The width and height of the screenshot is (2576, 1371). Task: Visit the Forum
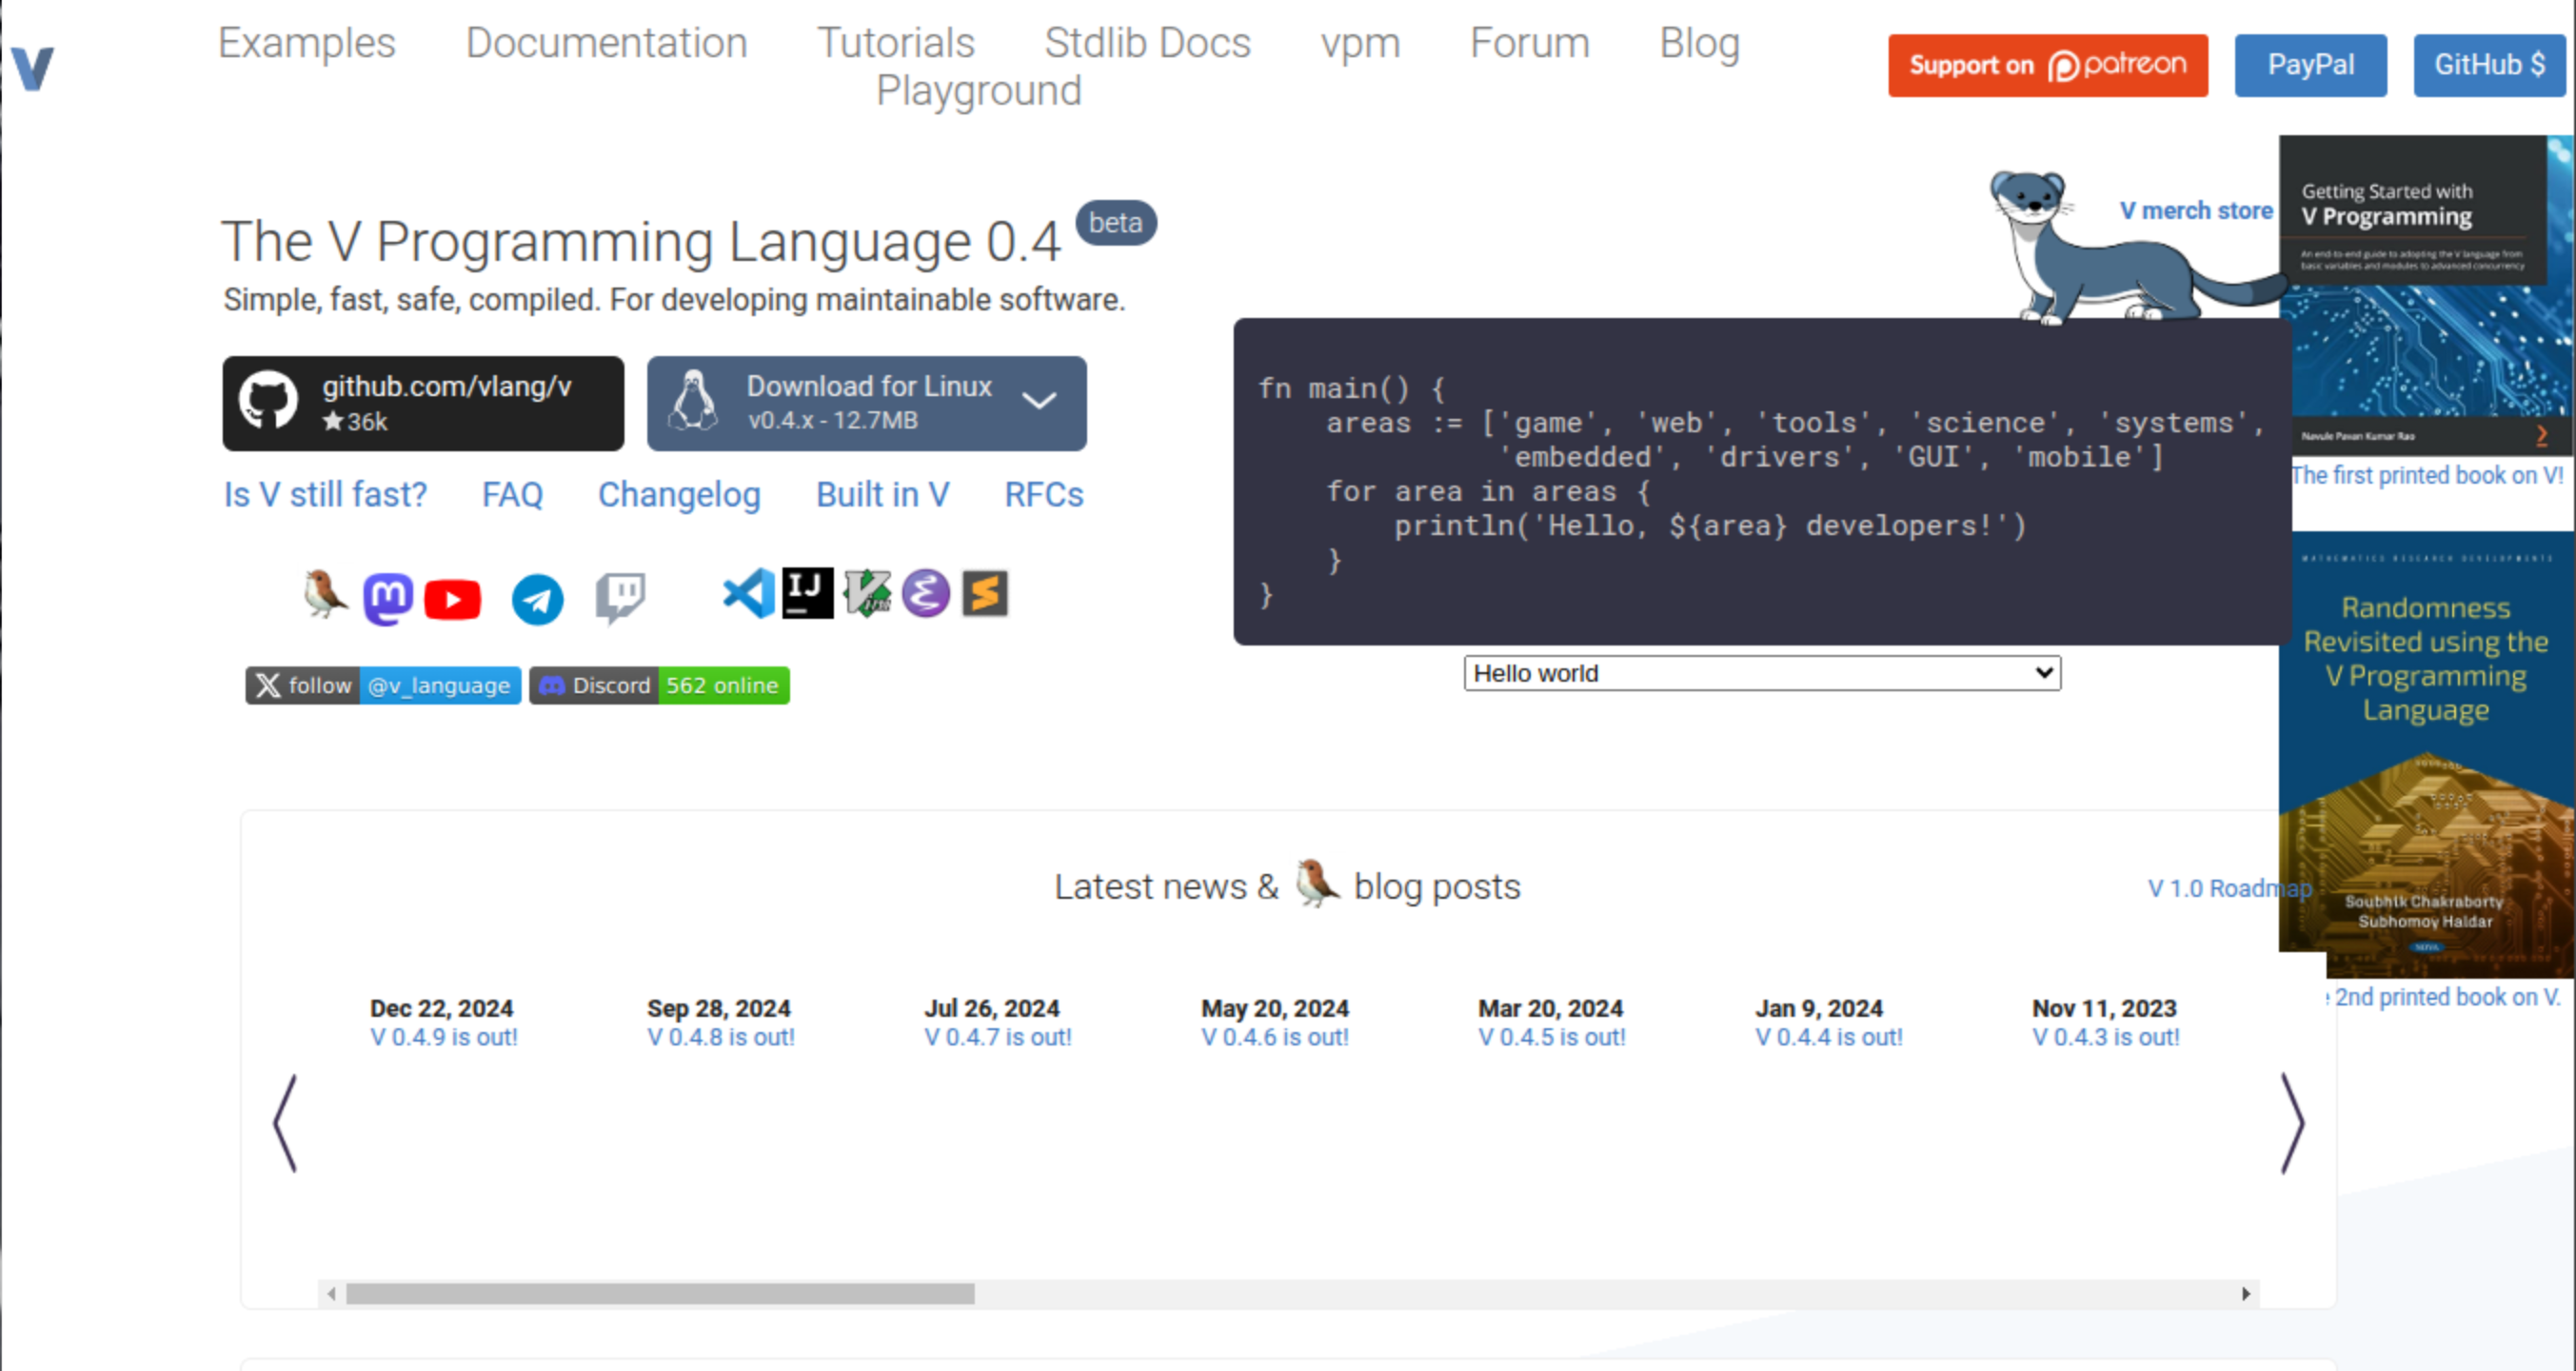pos(1530,43)
